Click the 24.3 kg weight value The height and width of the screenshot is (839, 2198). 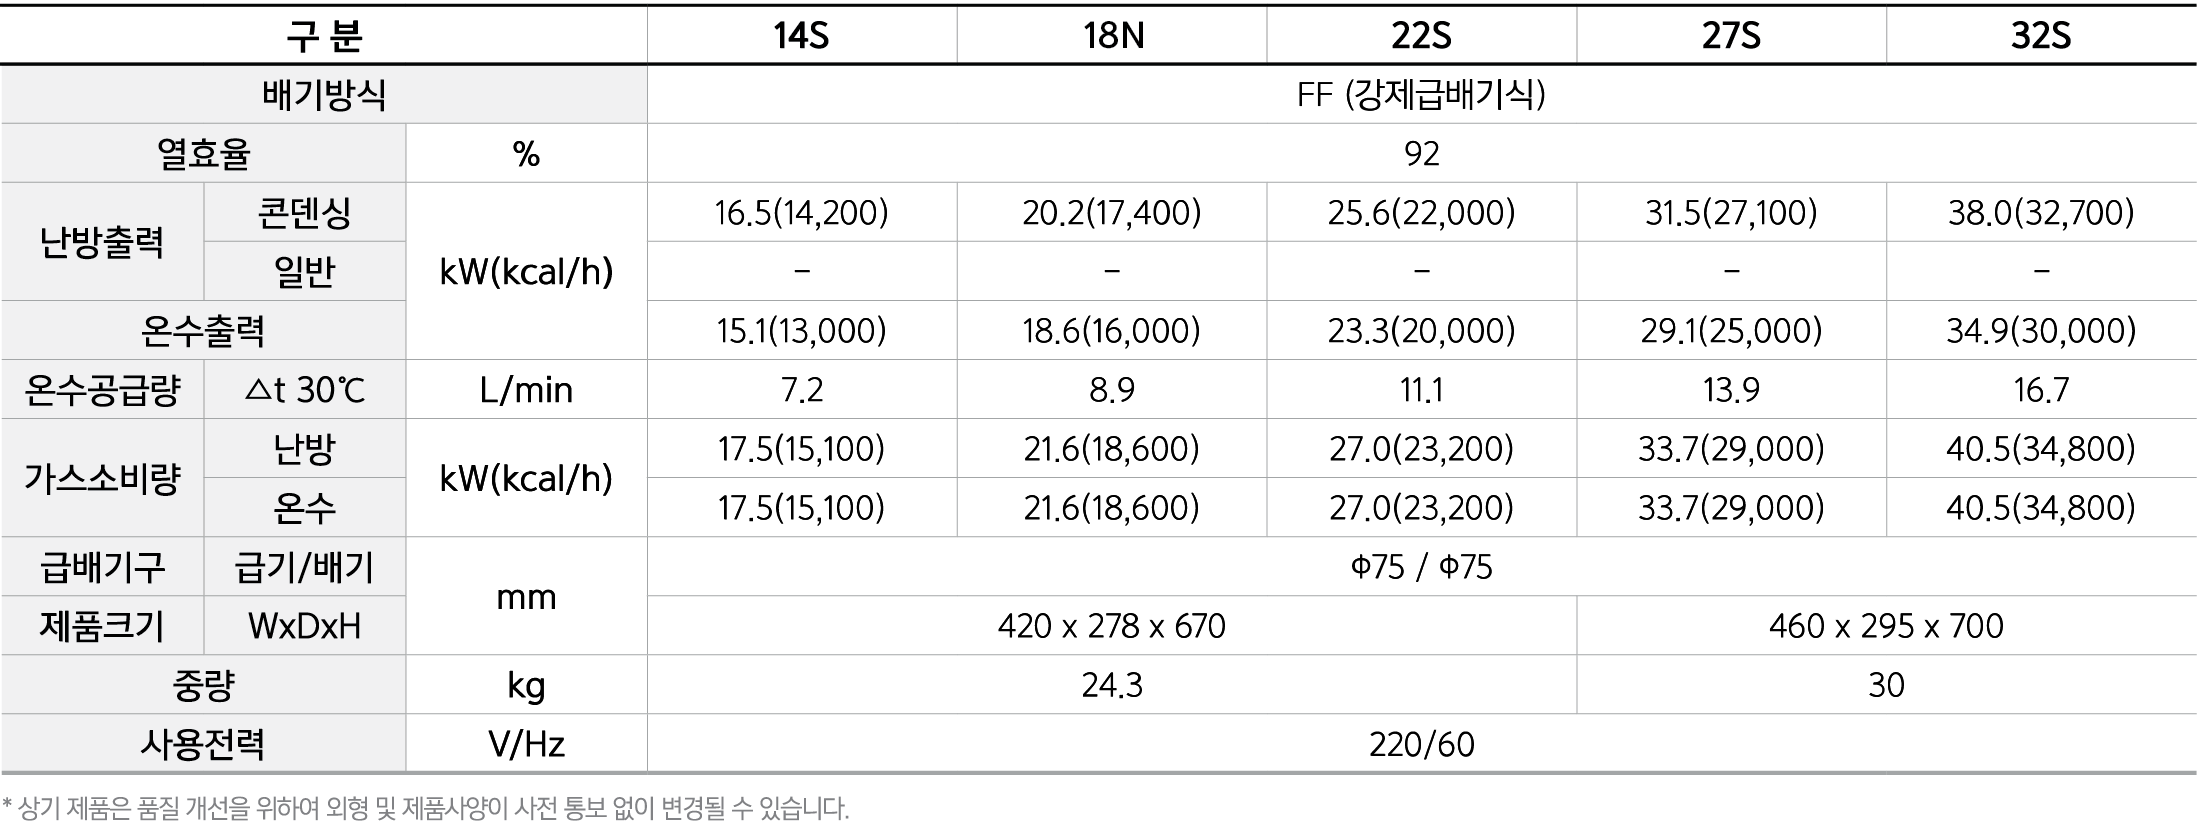coord(1112,685)
